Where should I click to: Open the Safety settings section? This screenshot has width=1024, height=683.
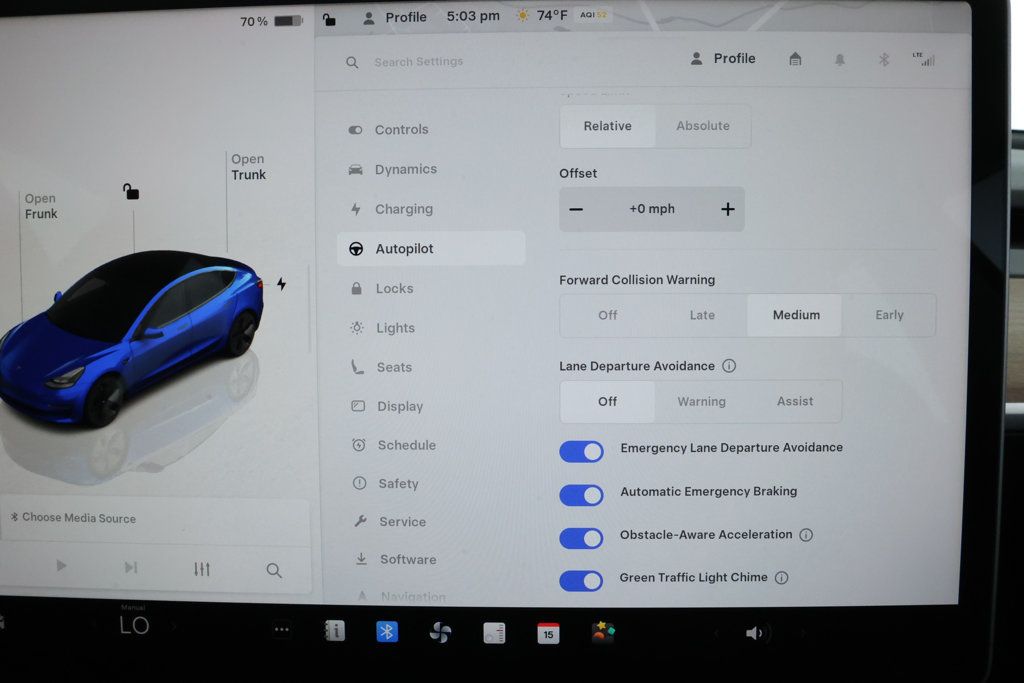tap(431, 484)
